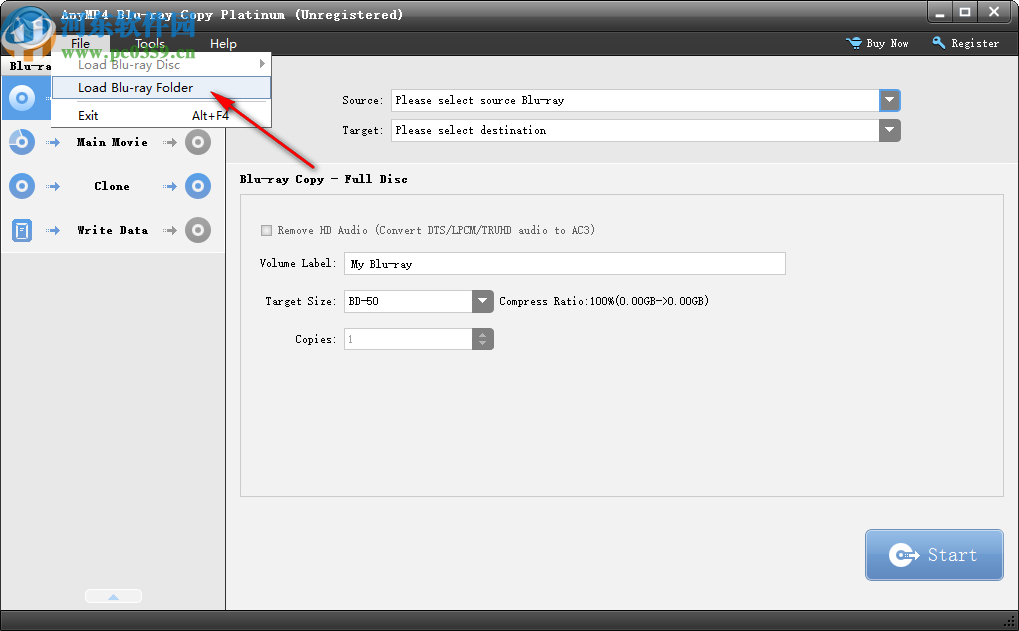Select the Main Movie mode icon

pos(21,141)
